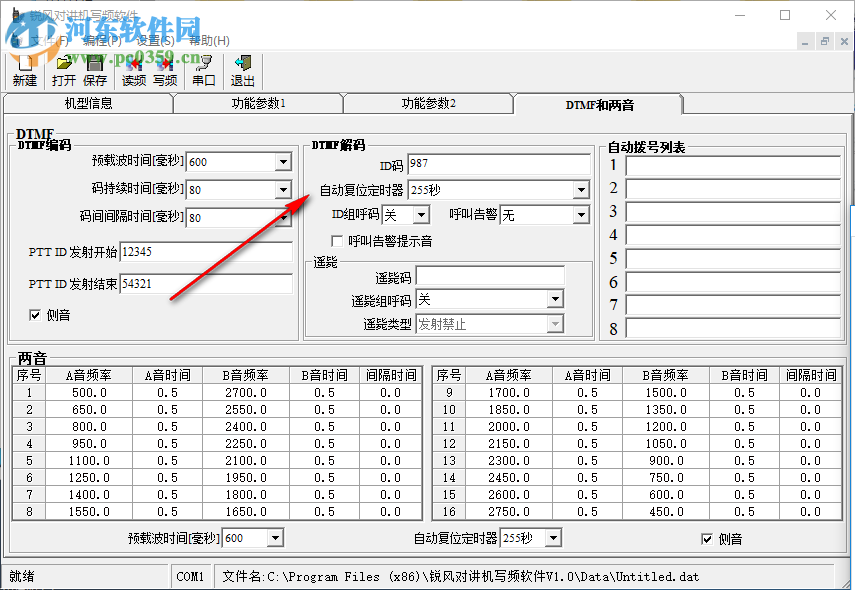This screenshot has height=590, width=855.
Task: Open the ID组呼码 dropdown set to 关
Action: click(421, 214)
